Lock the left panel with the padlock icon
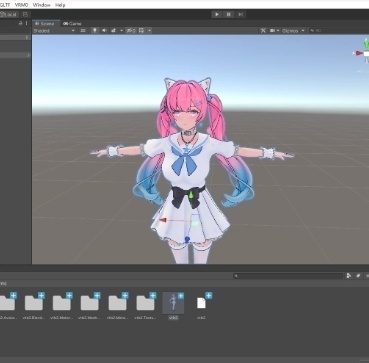 (x=21, y=23)
